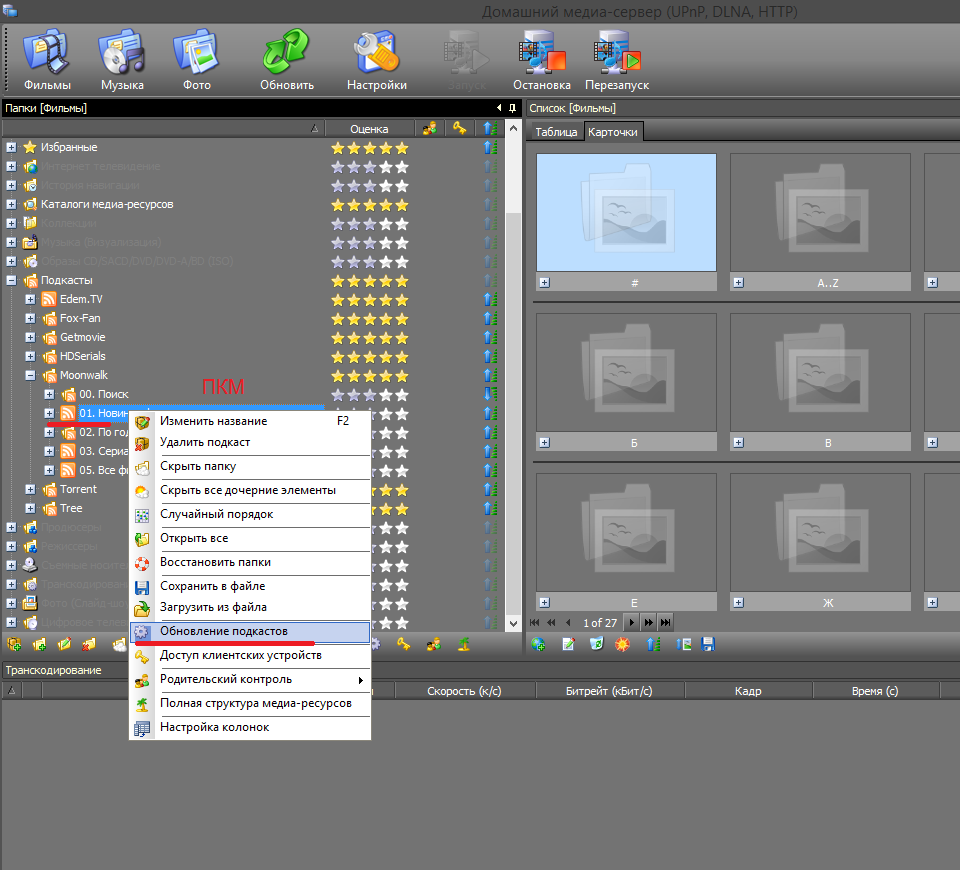The width and height of the screenshot is (960, 870).
Task: Collapse the Подкасты tree node
Action: [x=11, y=280]
